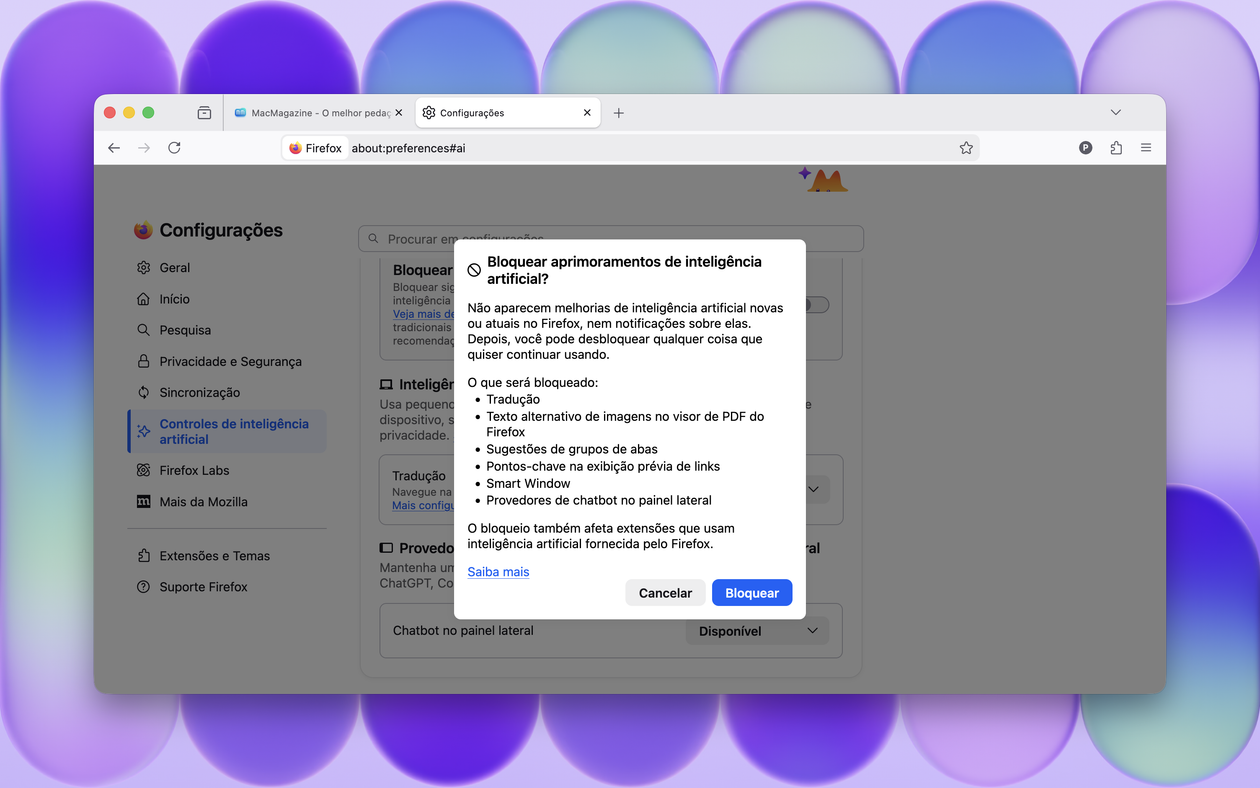Open the Tradução row dropdown chevron
The width and height of the screenshot is (1260, 788).
[x=814, y=489]
